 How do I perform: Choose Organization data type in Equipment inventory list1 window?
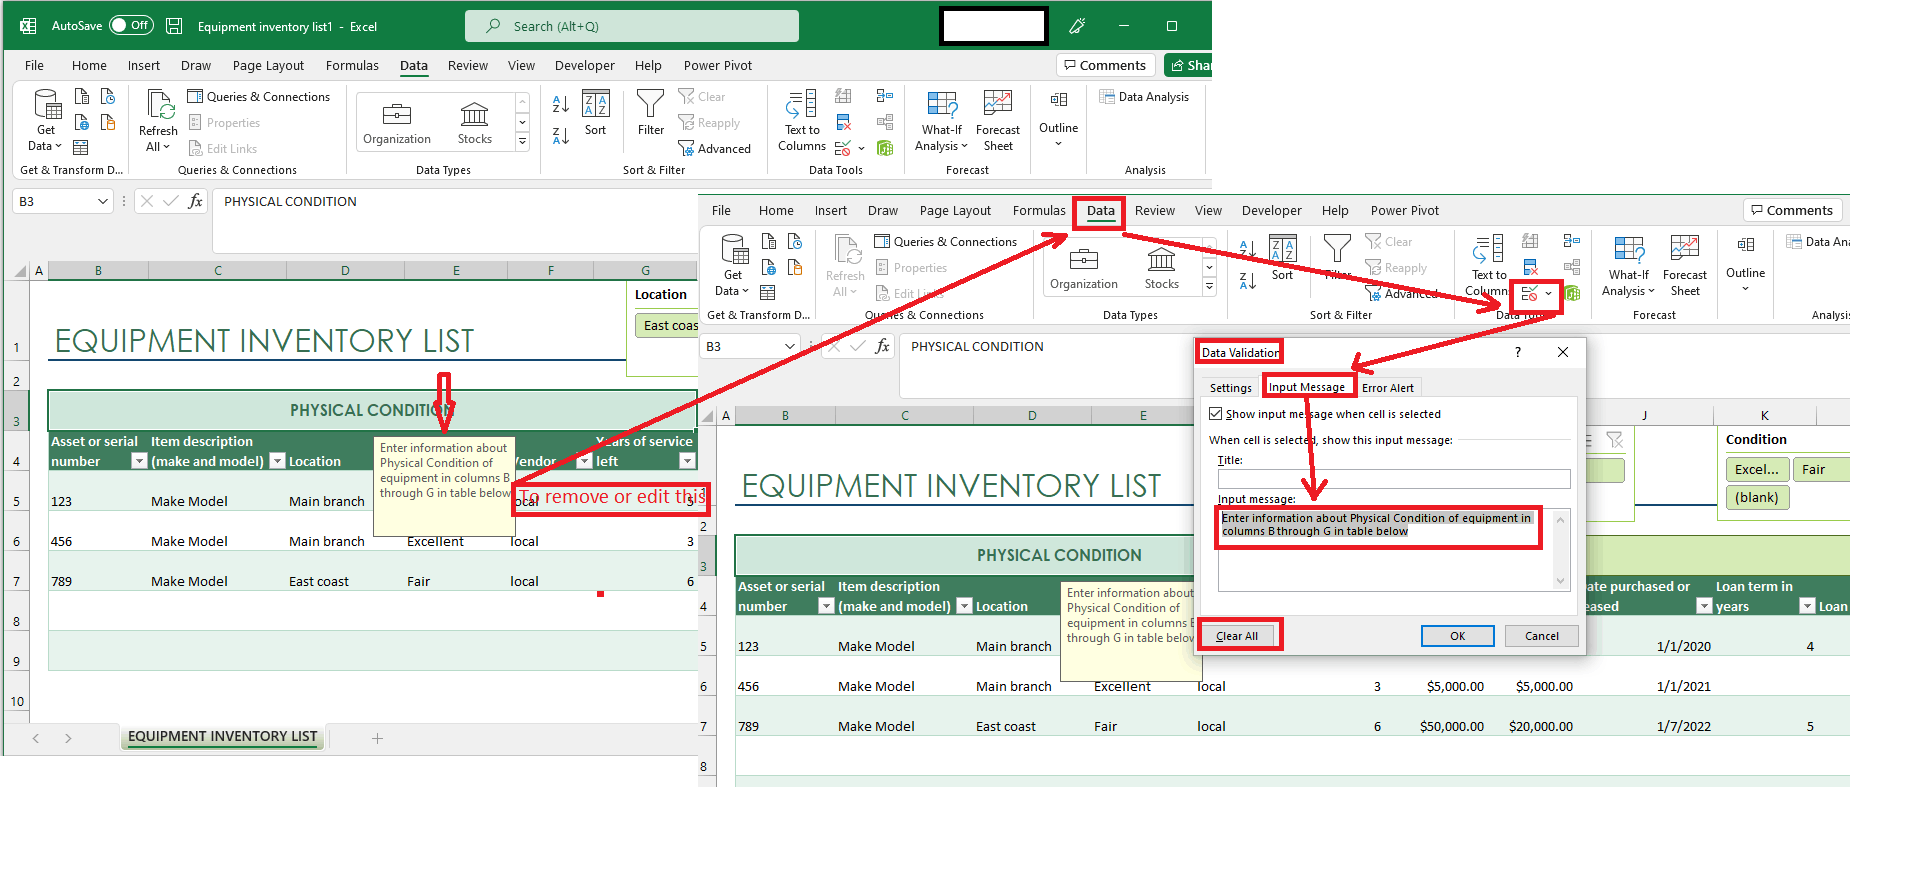pos(397,123)
